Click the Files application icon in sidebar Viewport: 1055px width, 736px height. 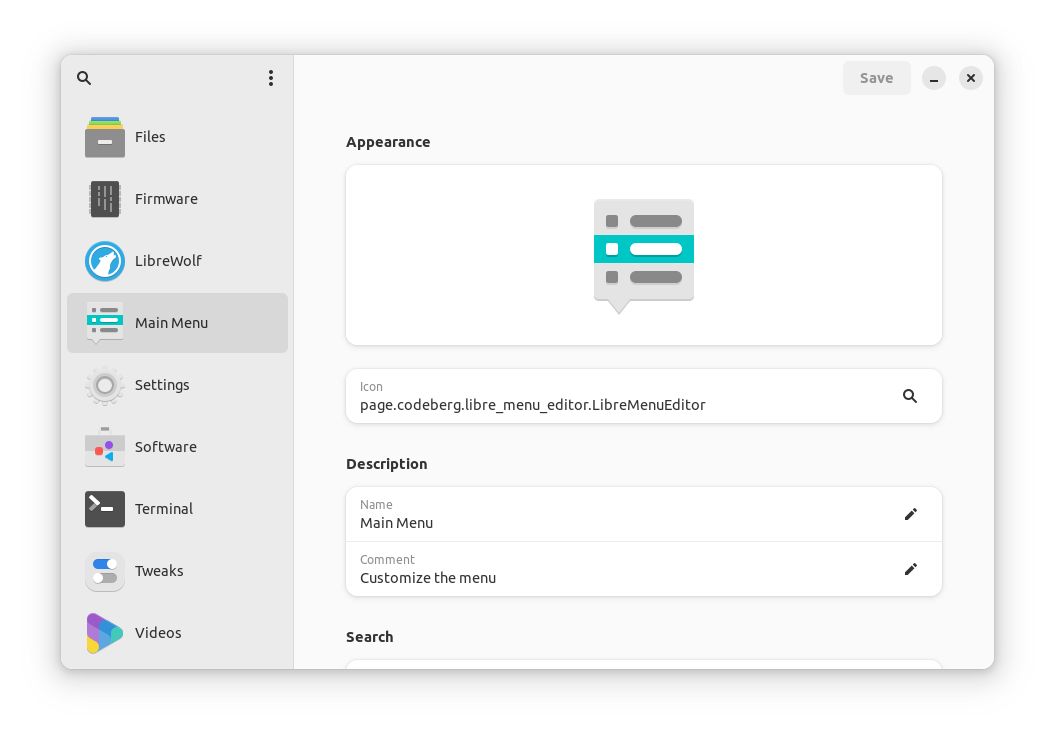pos(105,137)
